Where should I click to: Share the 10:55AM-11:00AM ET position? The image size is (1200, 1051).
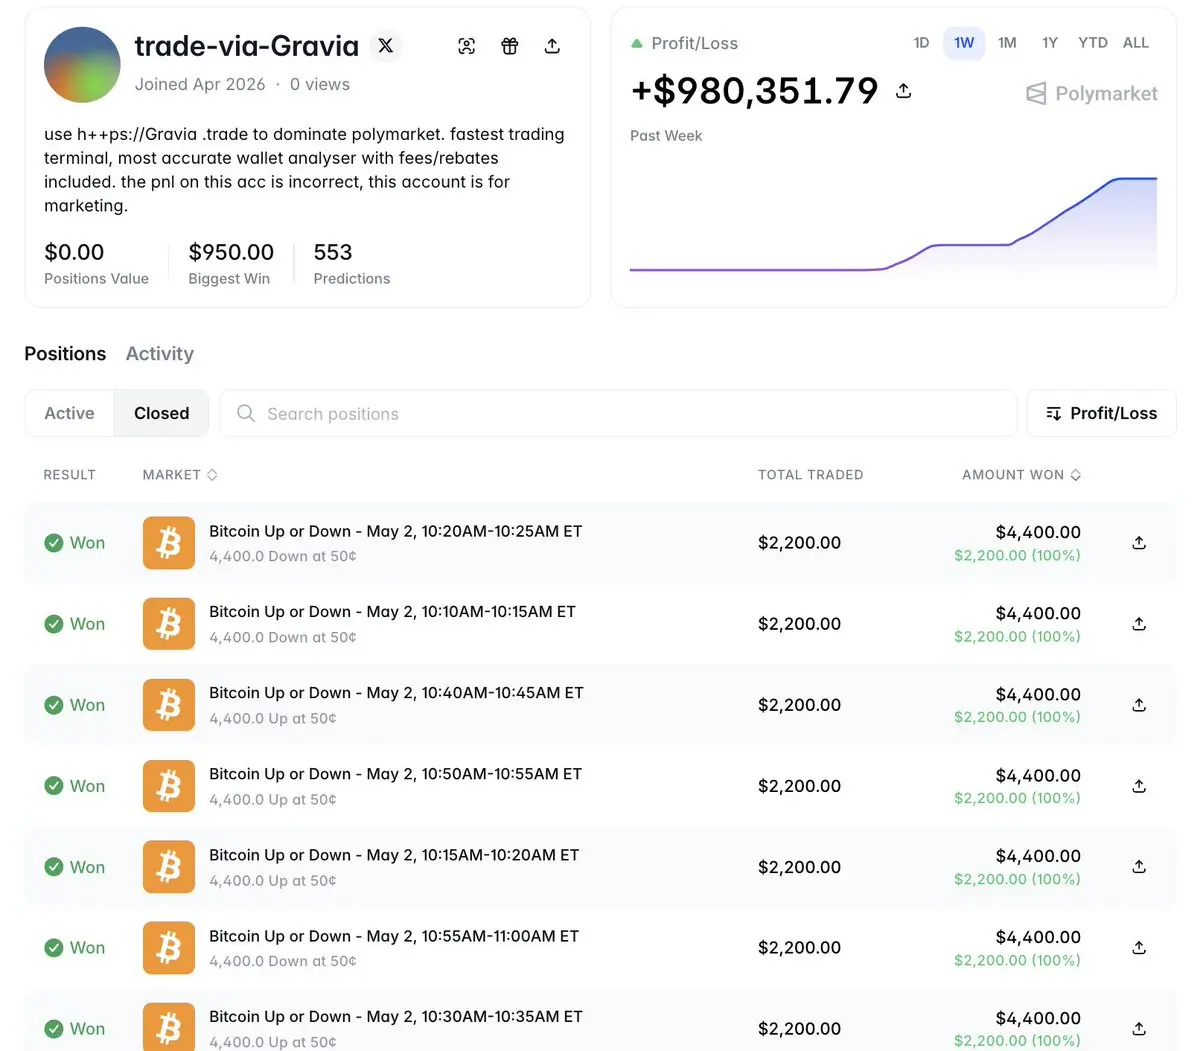(x=1139, y=948)
